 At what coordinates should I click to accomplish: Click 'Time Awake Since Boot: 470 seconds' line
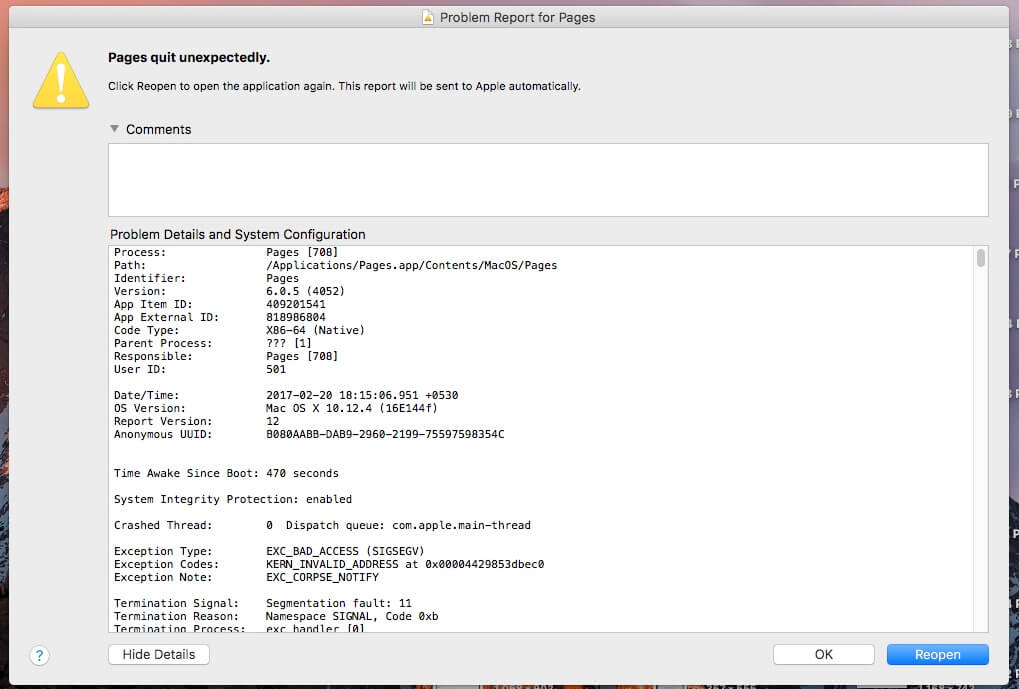226,473
